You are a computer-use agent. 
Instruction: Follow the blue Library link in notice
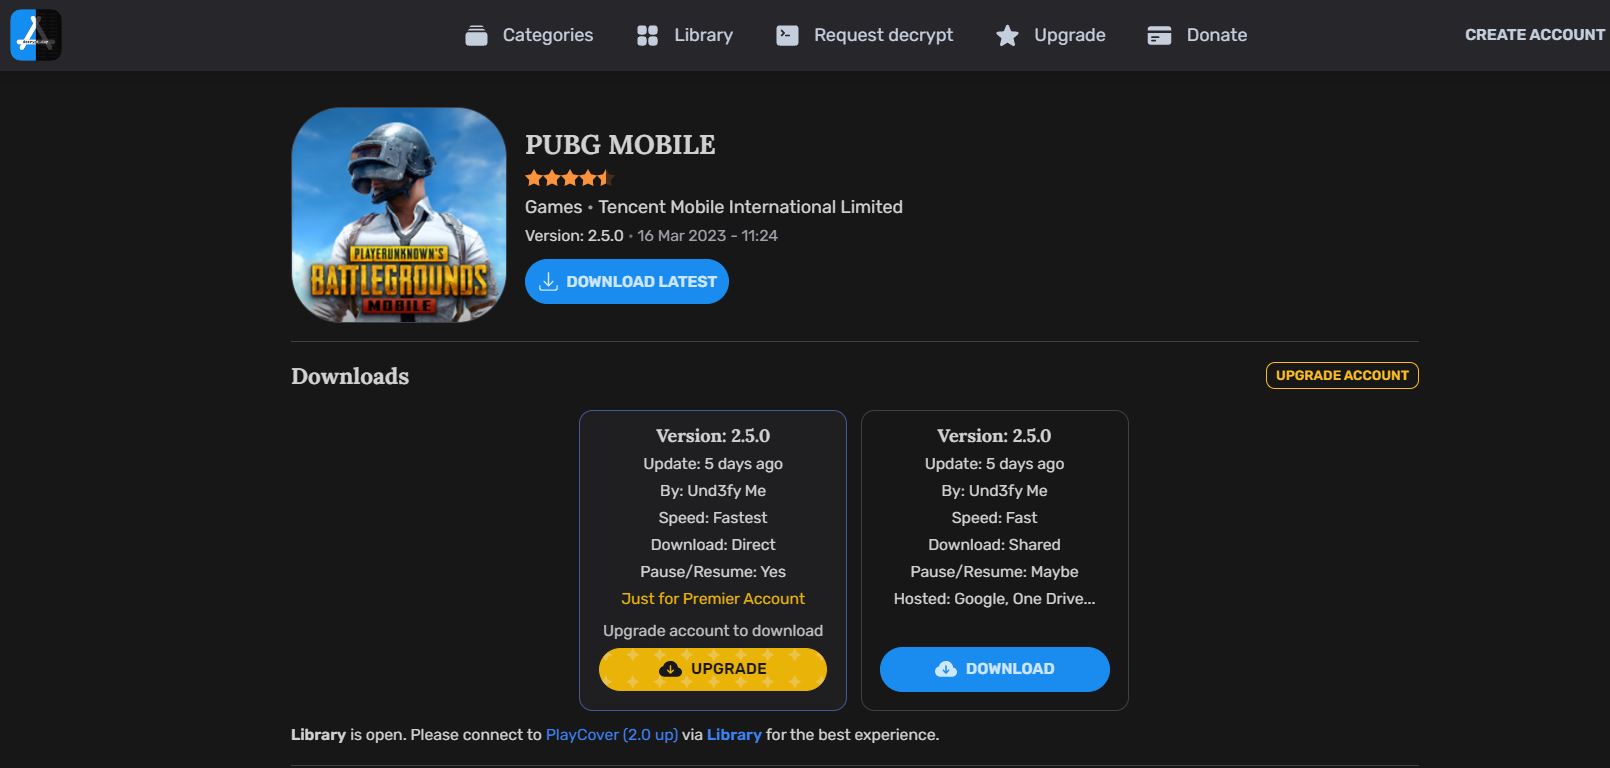[x=734, y=735]
